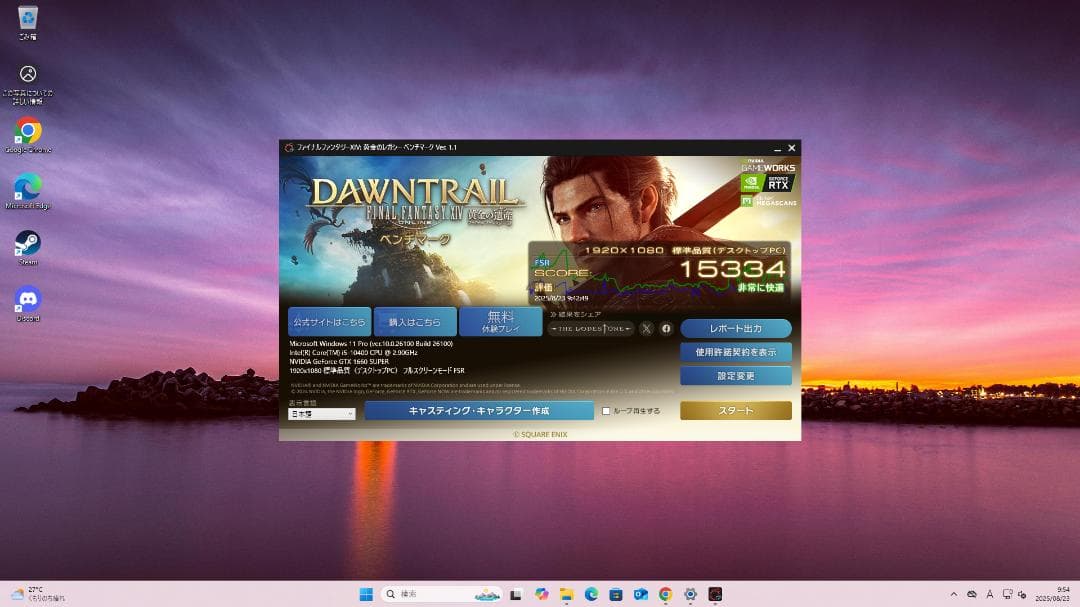Open Discord from the desktop

pyautogui.click(x=28, y=295)
